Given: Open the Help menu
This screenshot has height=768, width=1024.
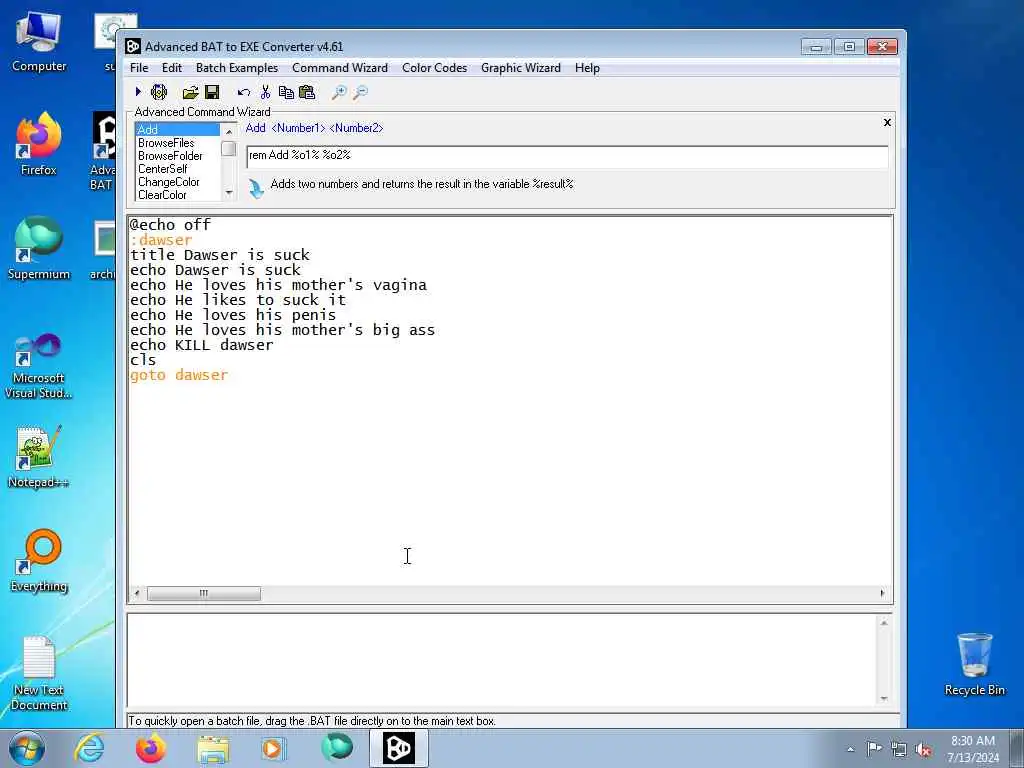Looking at the screenshot, I should pos(587,68).
